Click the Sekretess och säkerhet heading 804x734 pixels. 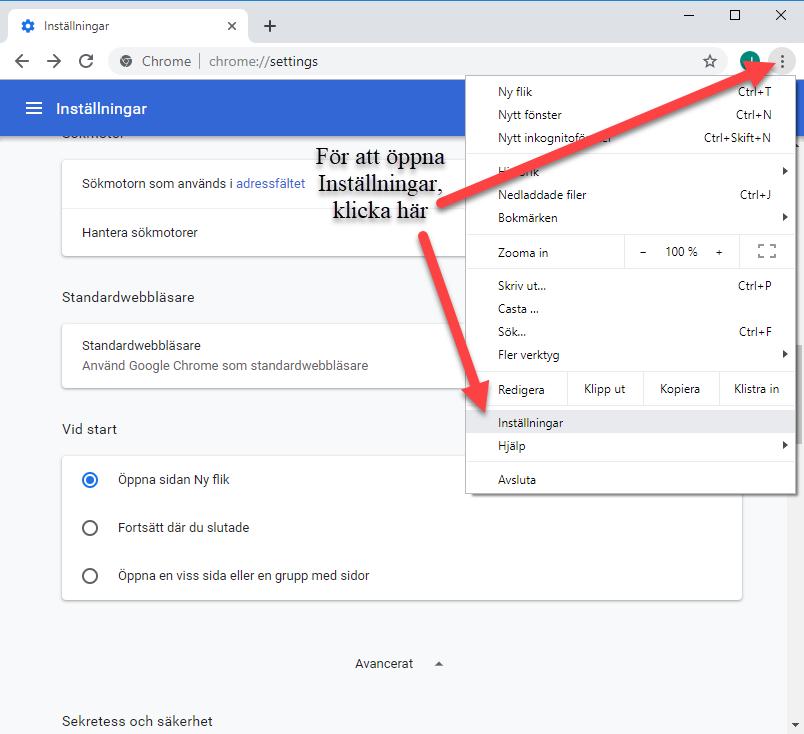coord(137,721)
